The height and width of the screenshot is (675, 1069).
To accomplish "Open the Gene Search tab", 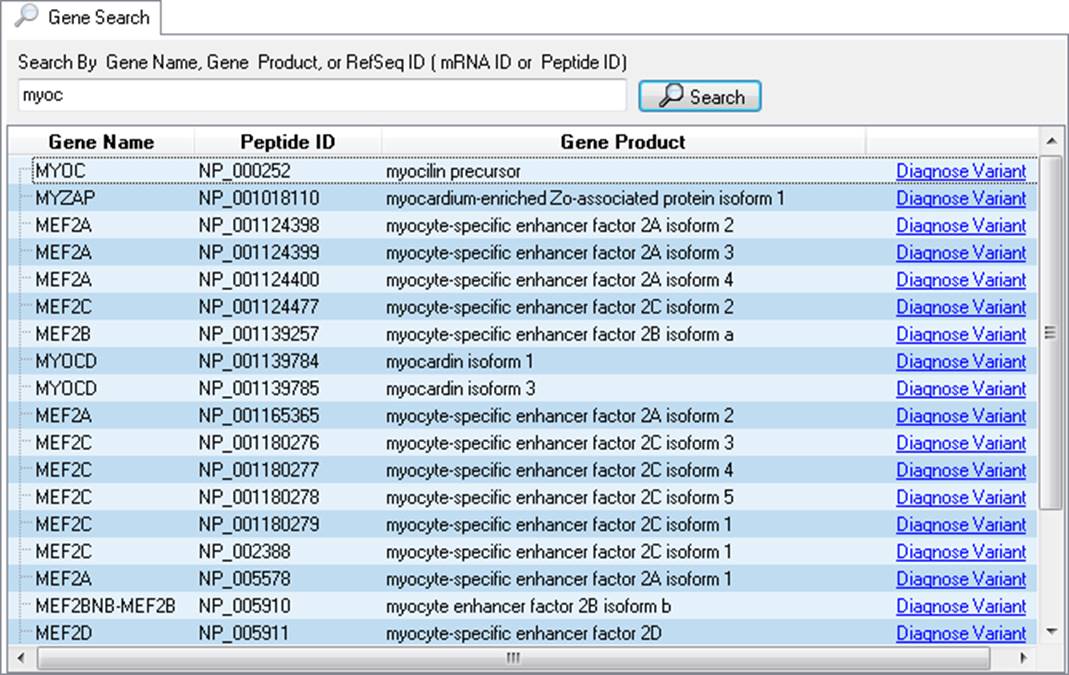I will click(82, 17).
